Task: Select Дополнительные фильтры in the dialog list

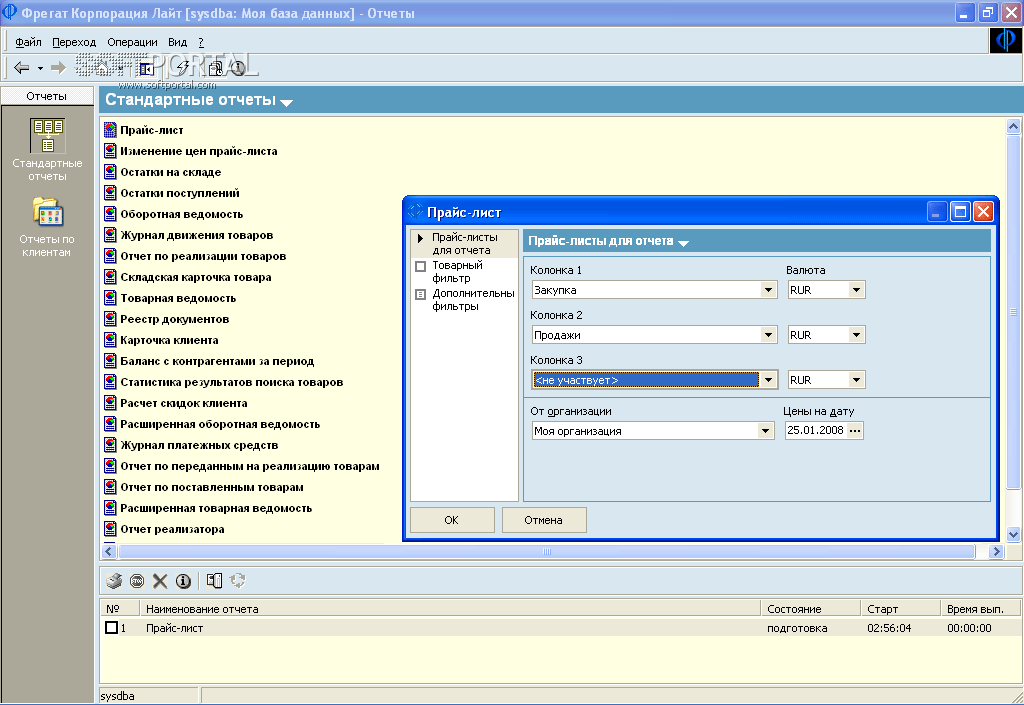Action: coord(472,300)
